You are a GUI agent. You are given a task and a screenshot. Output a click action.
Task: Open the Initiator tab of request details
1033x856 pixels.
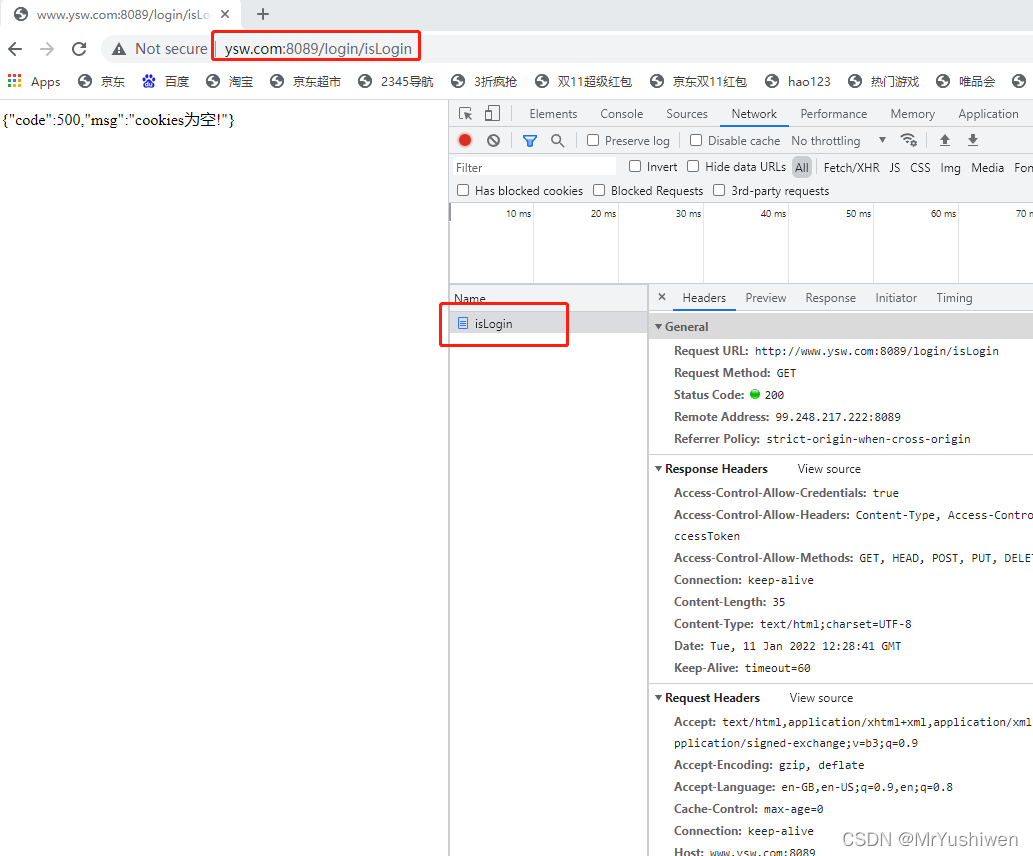pos(896,298)
